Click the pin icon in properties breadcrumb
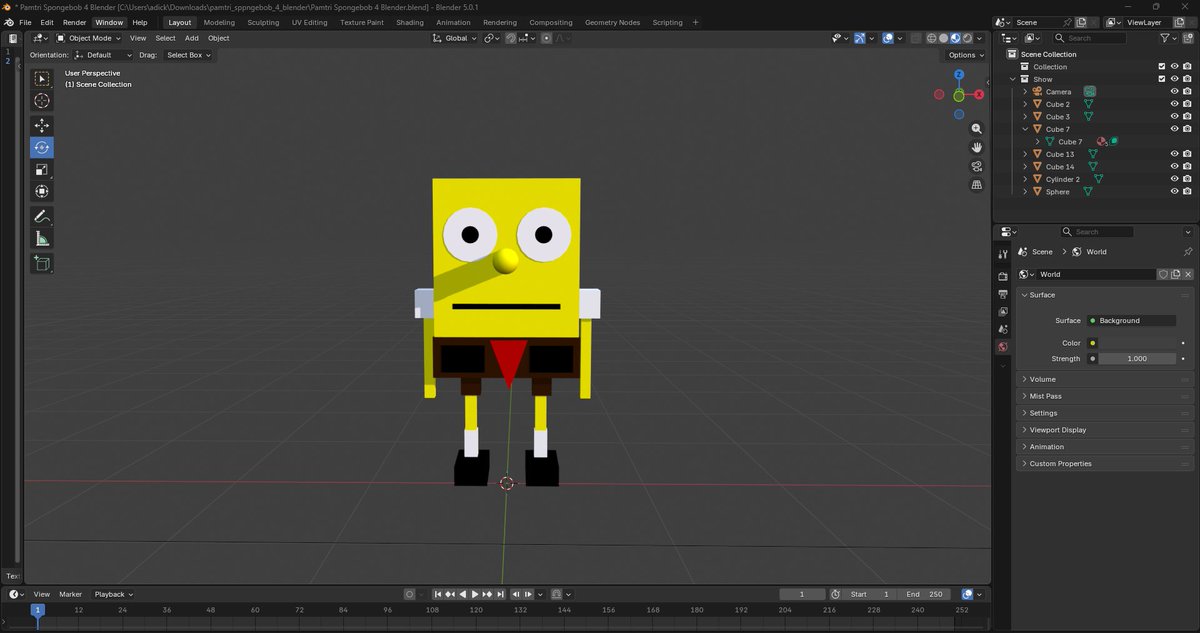Screen dimensions: 1200x633 point(1188,252)
